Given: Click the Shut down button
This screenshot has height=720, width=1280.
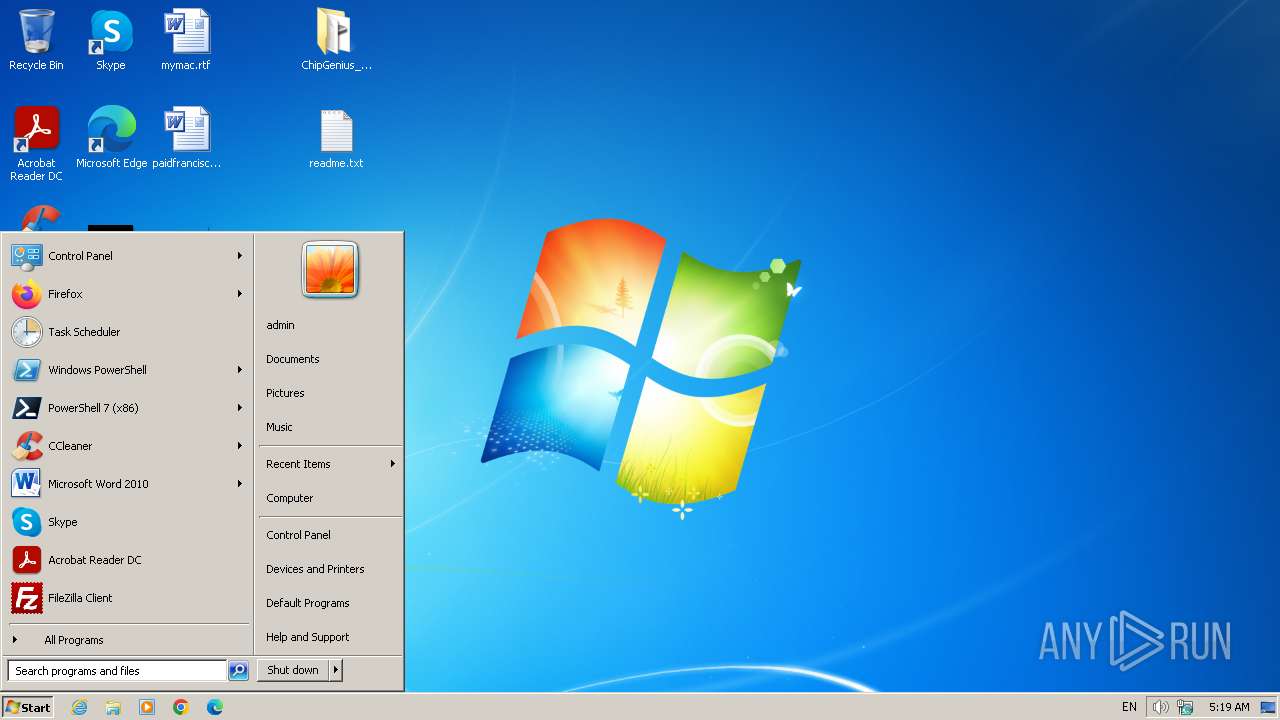Looking at the screenshot, I should (x=293, y=670).
